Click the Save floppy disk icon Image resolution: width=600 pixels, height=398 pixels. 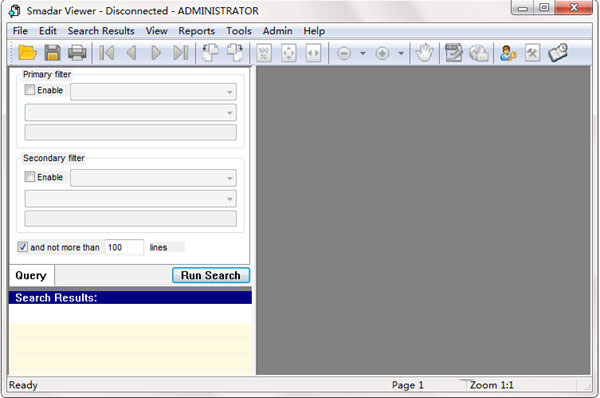[x=52, y=53]
